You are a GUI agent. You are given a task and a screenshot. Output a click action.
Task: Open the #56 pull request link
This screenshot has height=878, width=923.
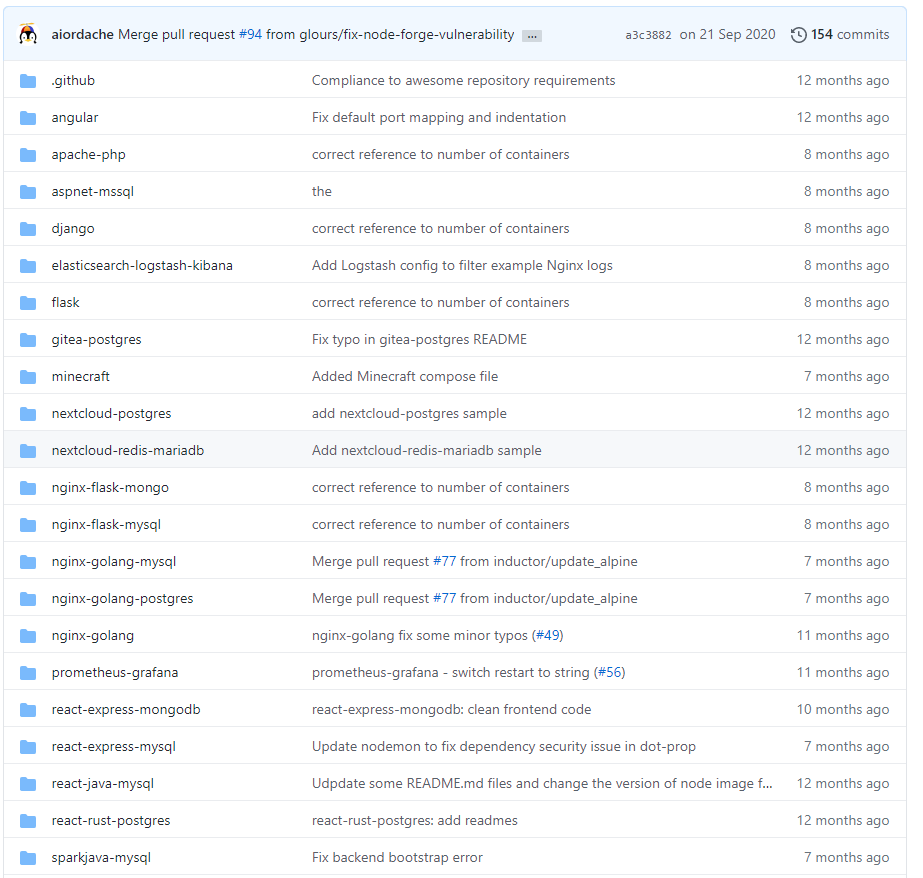[610, 673]
